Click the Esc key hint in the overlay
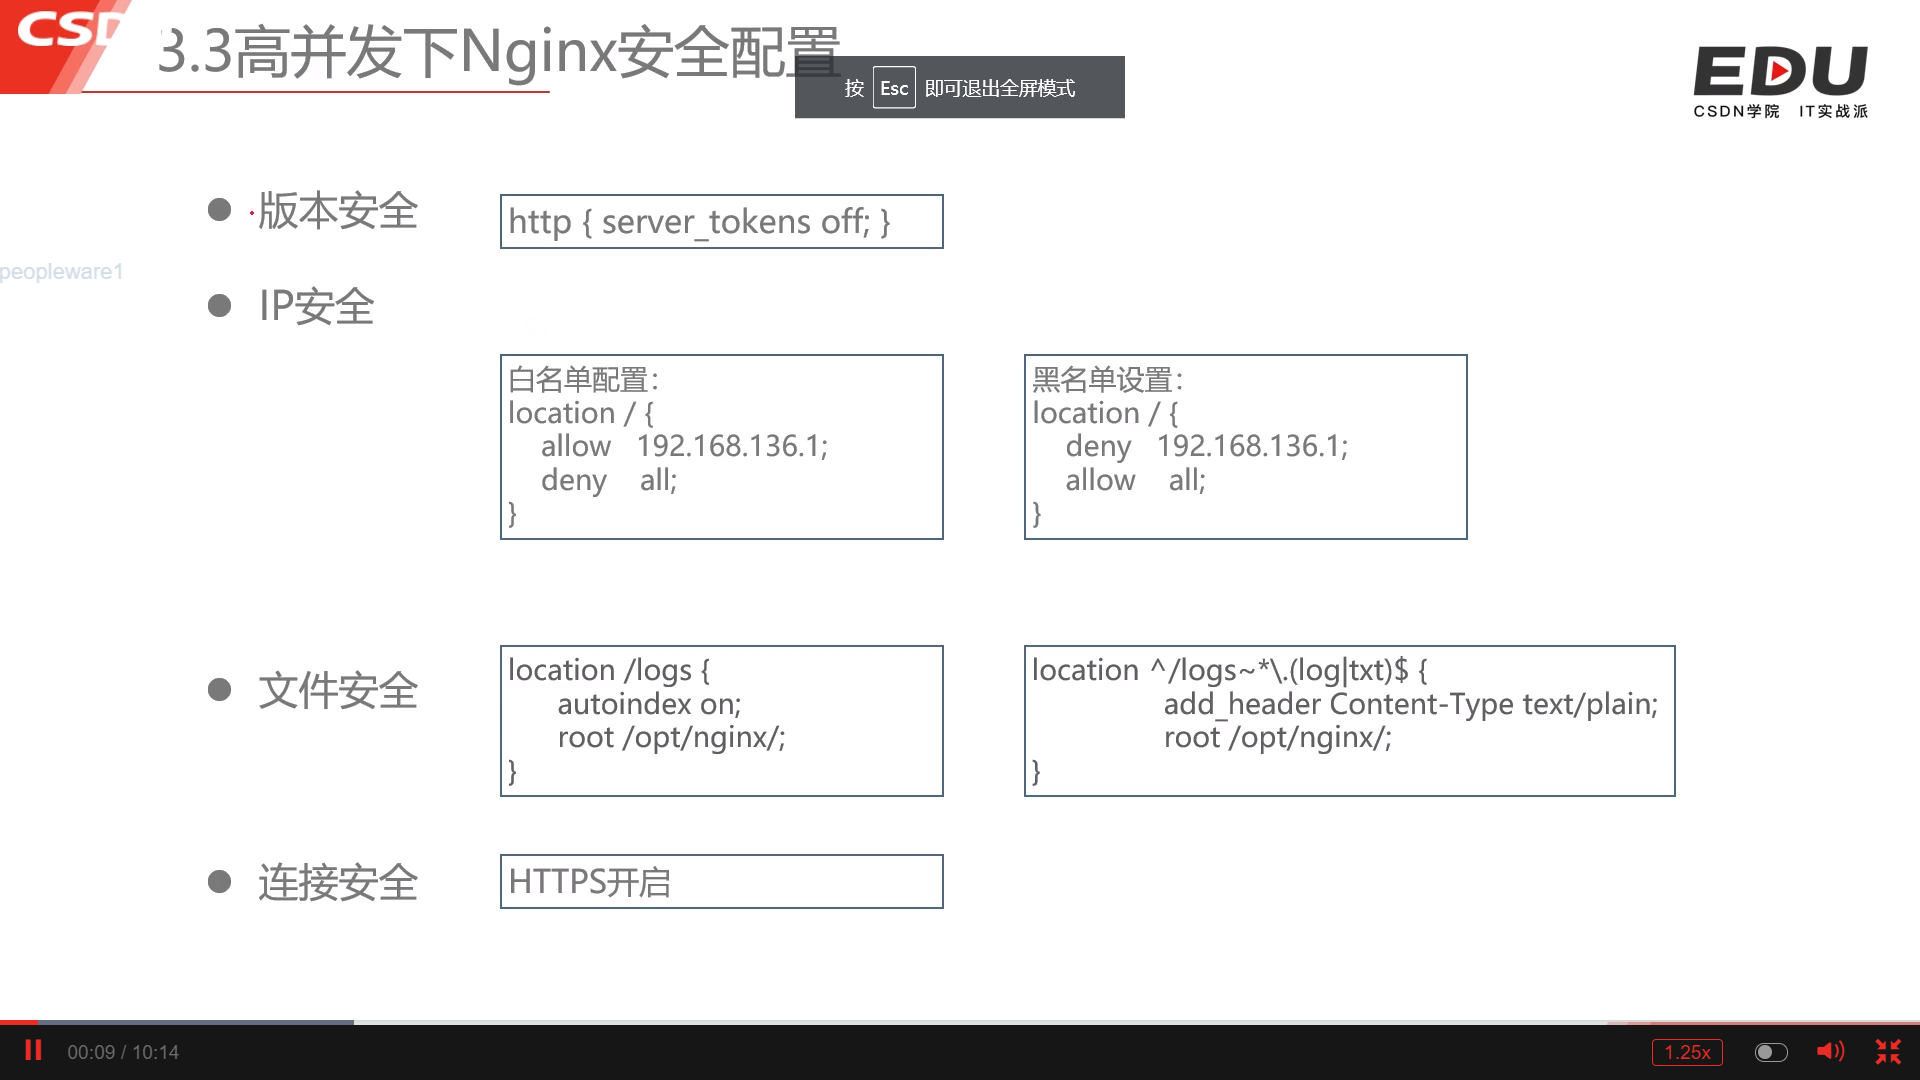1920x1080 pixels. click(x=894, y=88)
